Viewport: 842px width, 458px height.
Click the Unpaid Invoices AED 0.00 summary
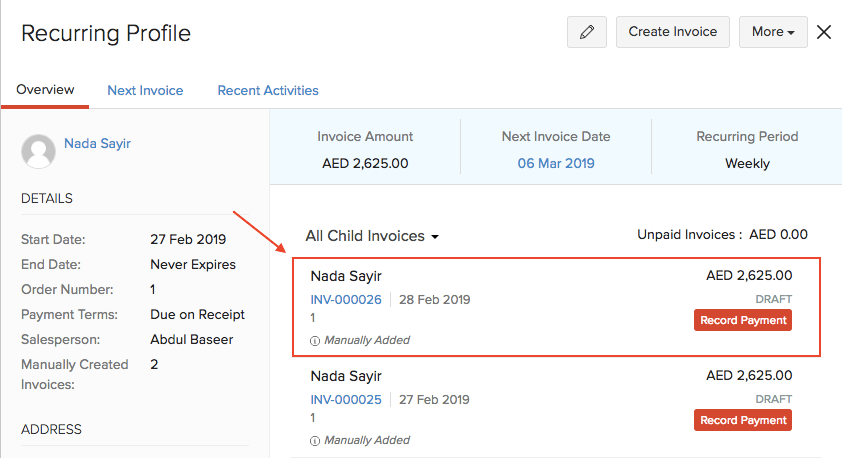722,235
